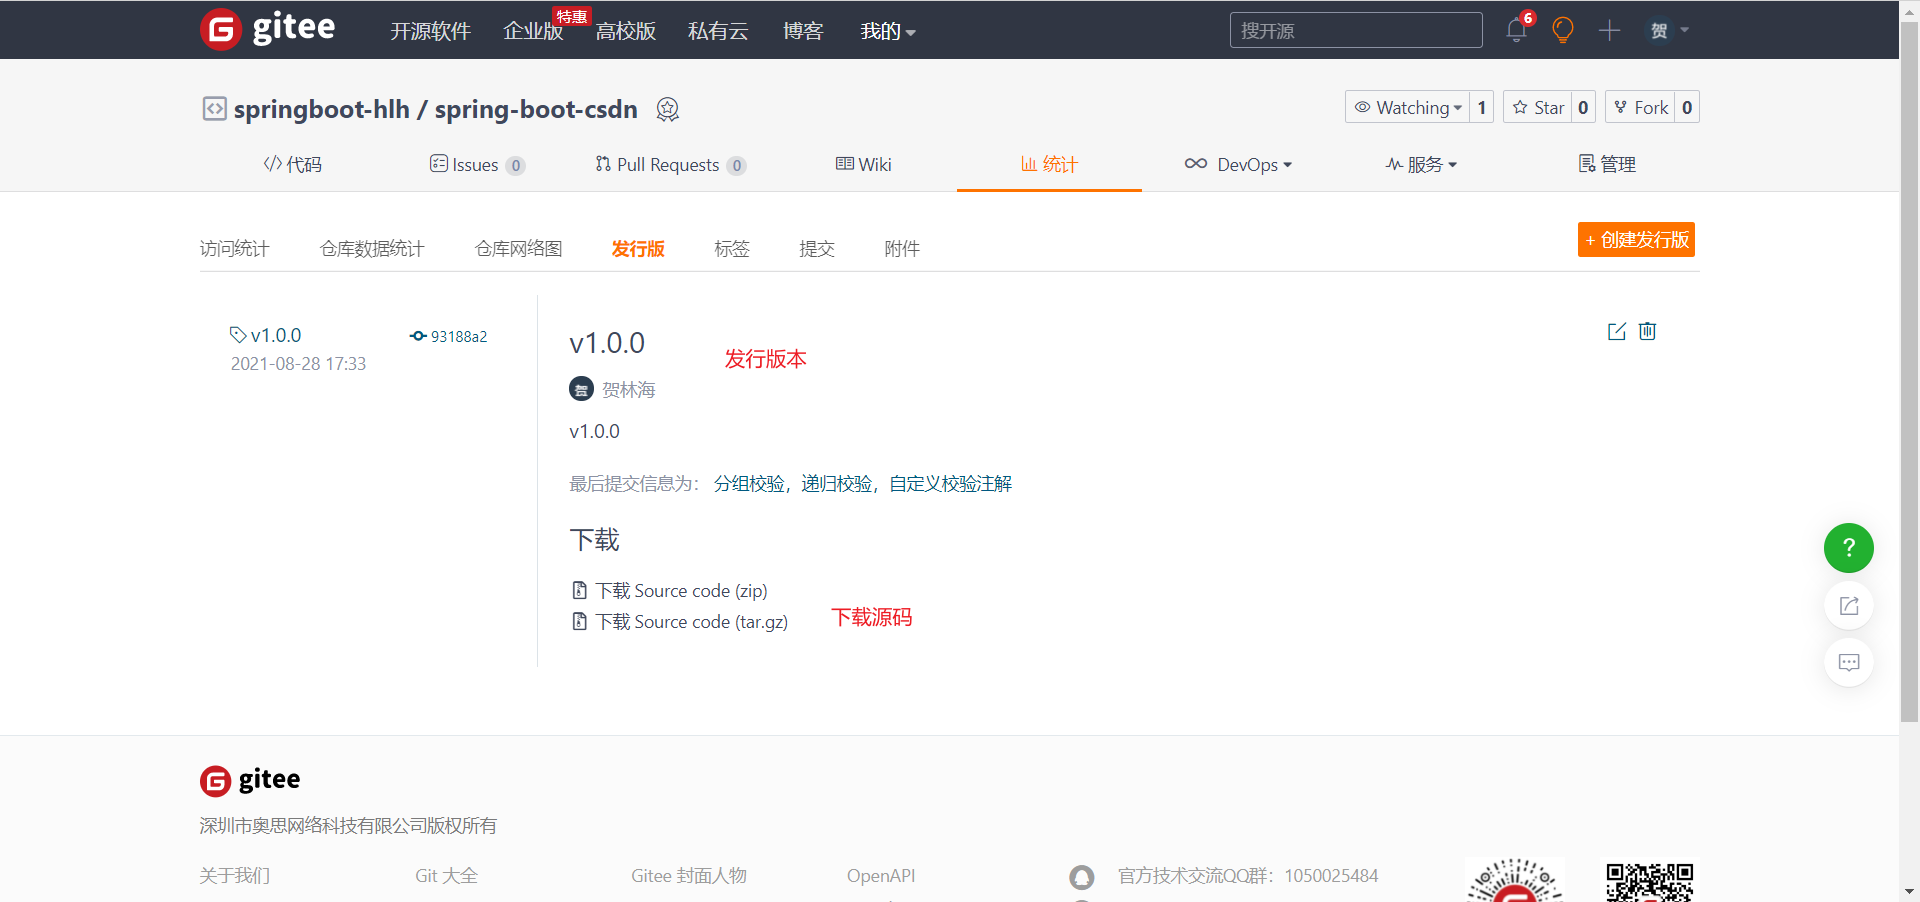The image size is (1920, 902).
Task: Switch to 访问统计 sub-tab
Action: [234, 248]
